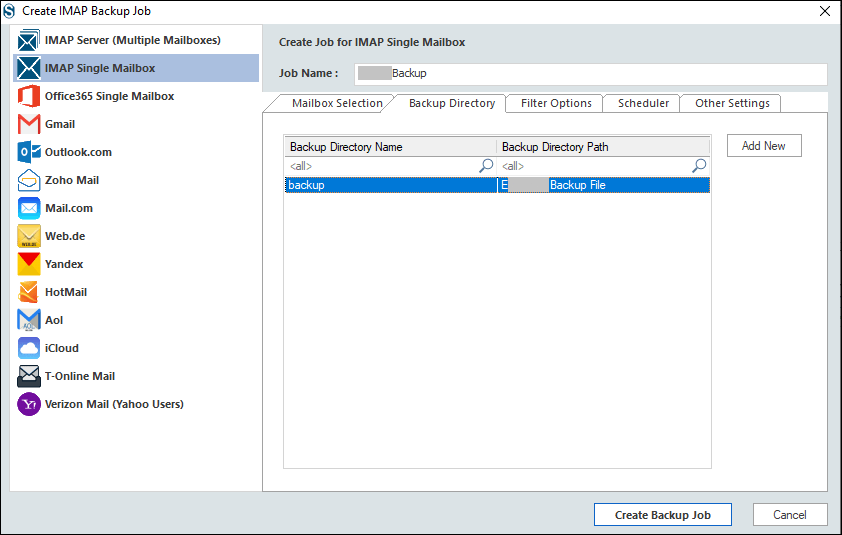Screen dimensions: 842x535
Task: Click the Zoho Mail envelope icon
Action: point(28,180)
